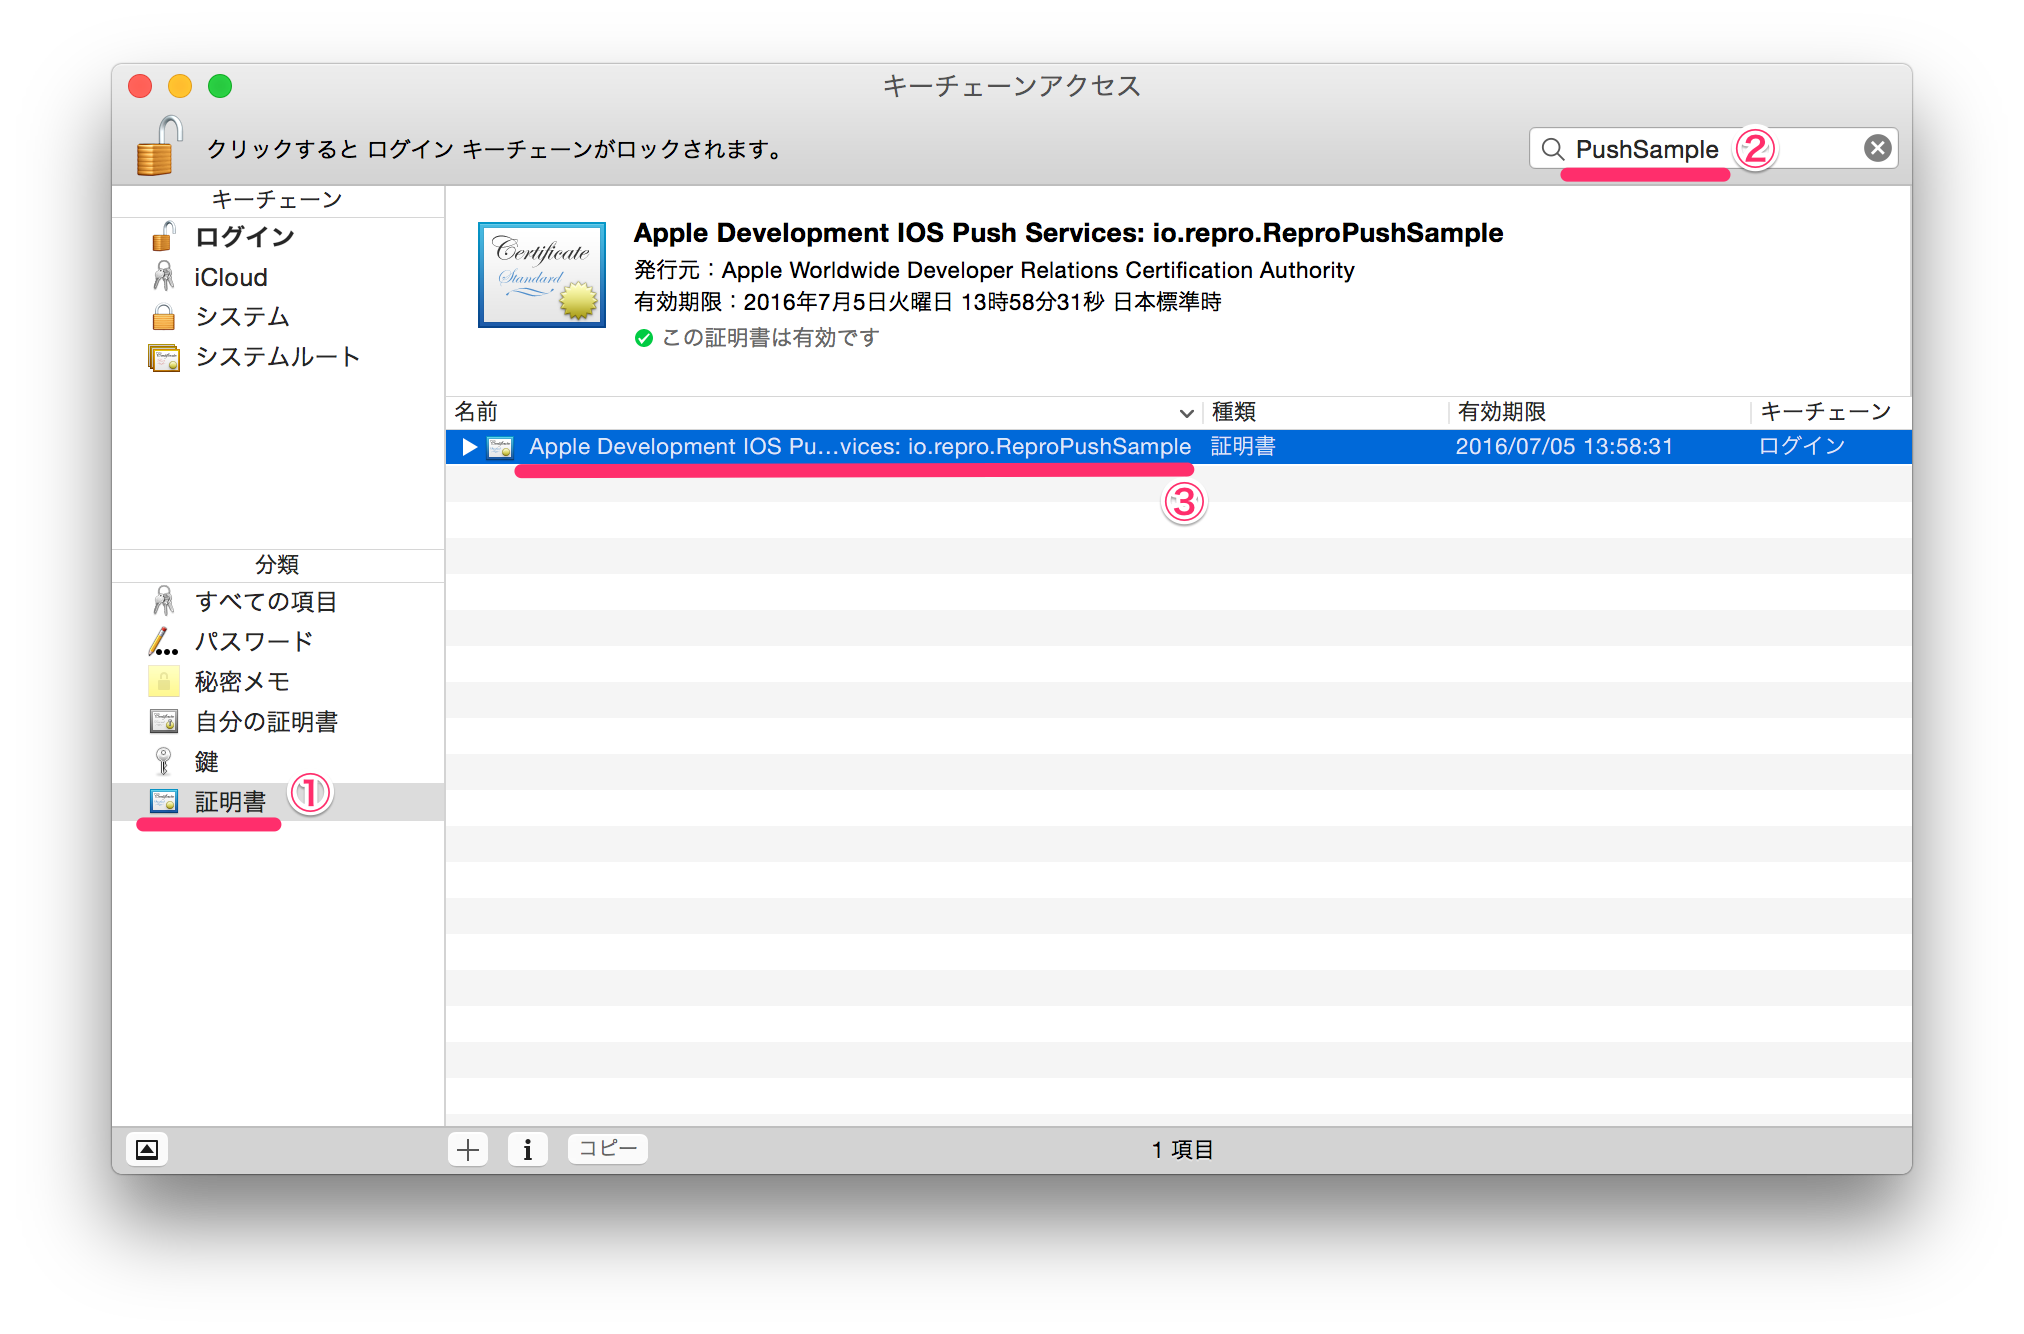Screen dimensions: 2024x1334
Task: Click the ログイン cell in the certificate row
Action: coord(1801,447)
